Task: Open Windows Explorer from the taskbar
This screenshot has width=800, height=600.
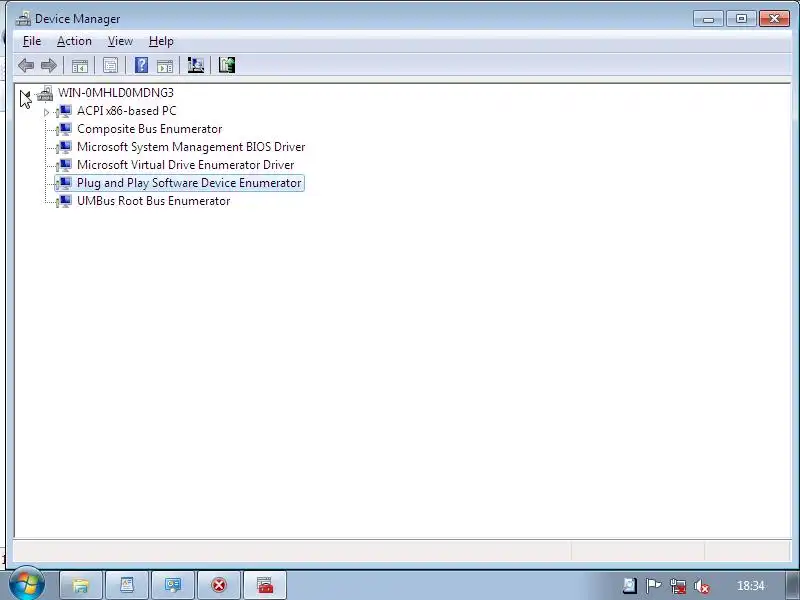Action: point(81,585)
